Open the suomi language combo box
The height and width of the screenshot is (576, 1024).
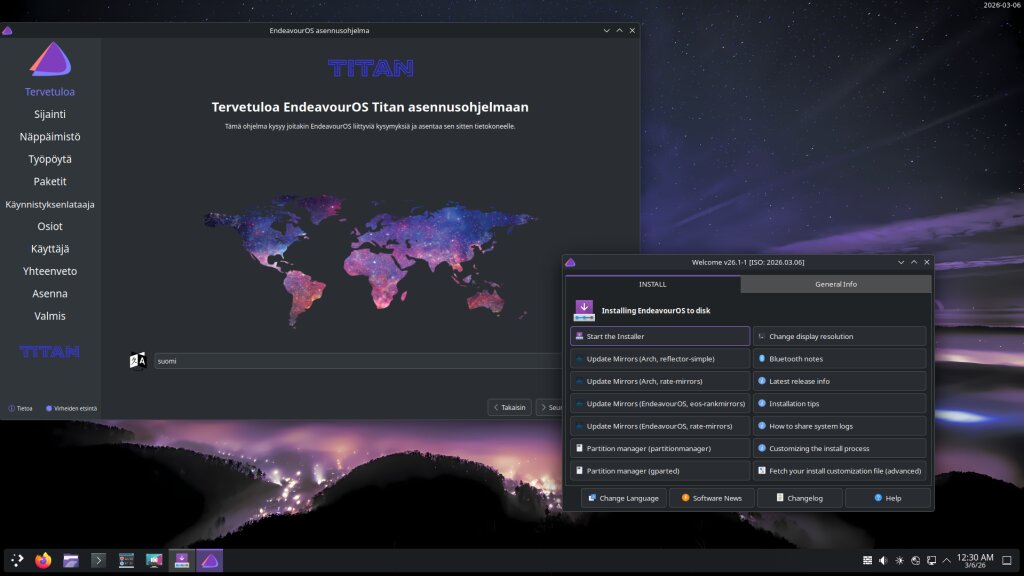[358, 360]
